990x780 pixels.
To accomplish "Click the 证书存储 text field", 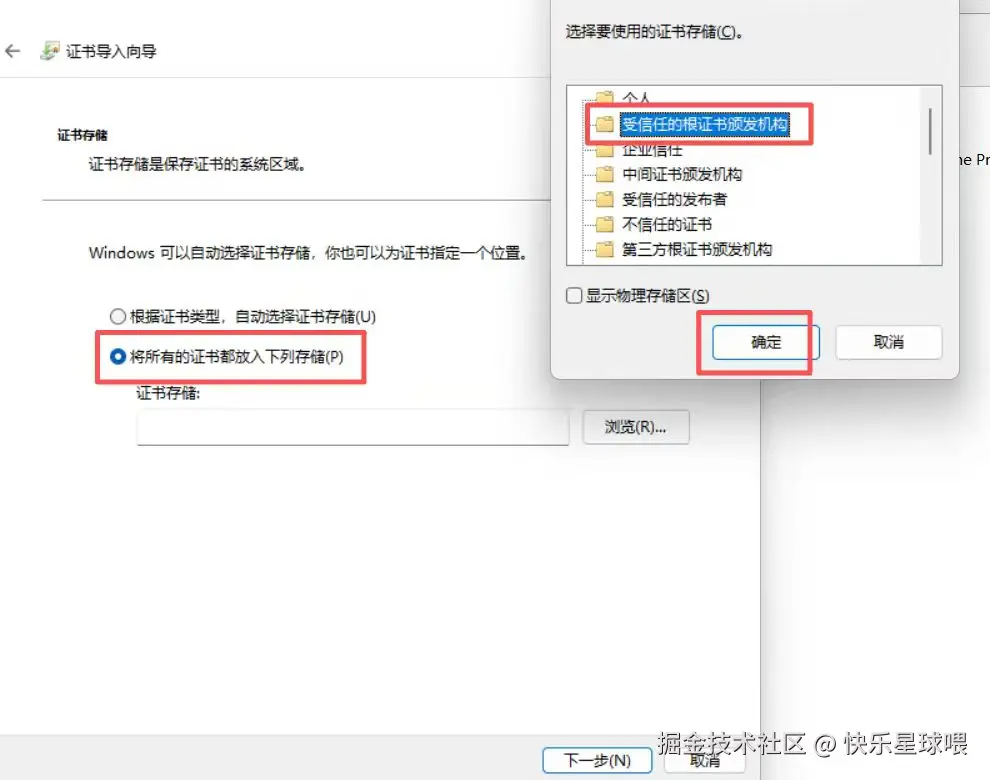I will coord(353,427).
